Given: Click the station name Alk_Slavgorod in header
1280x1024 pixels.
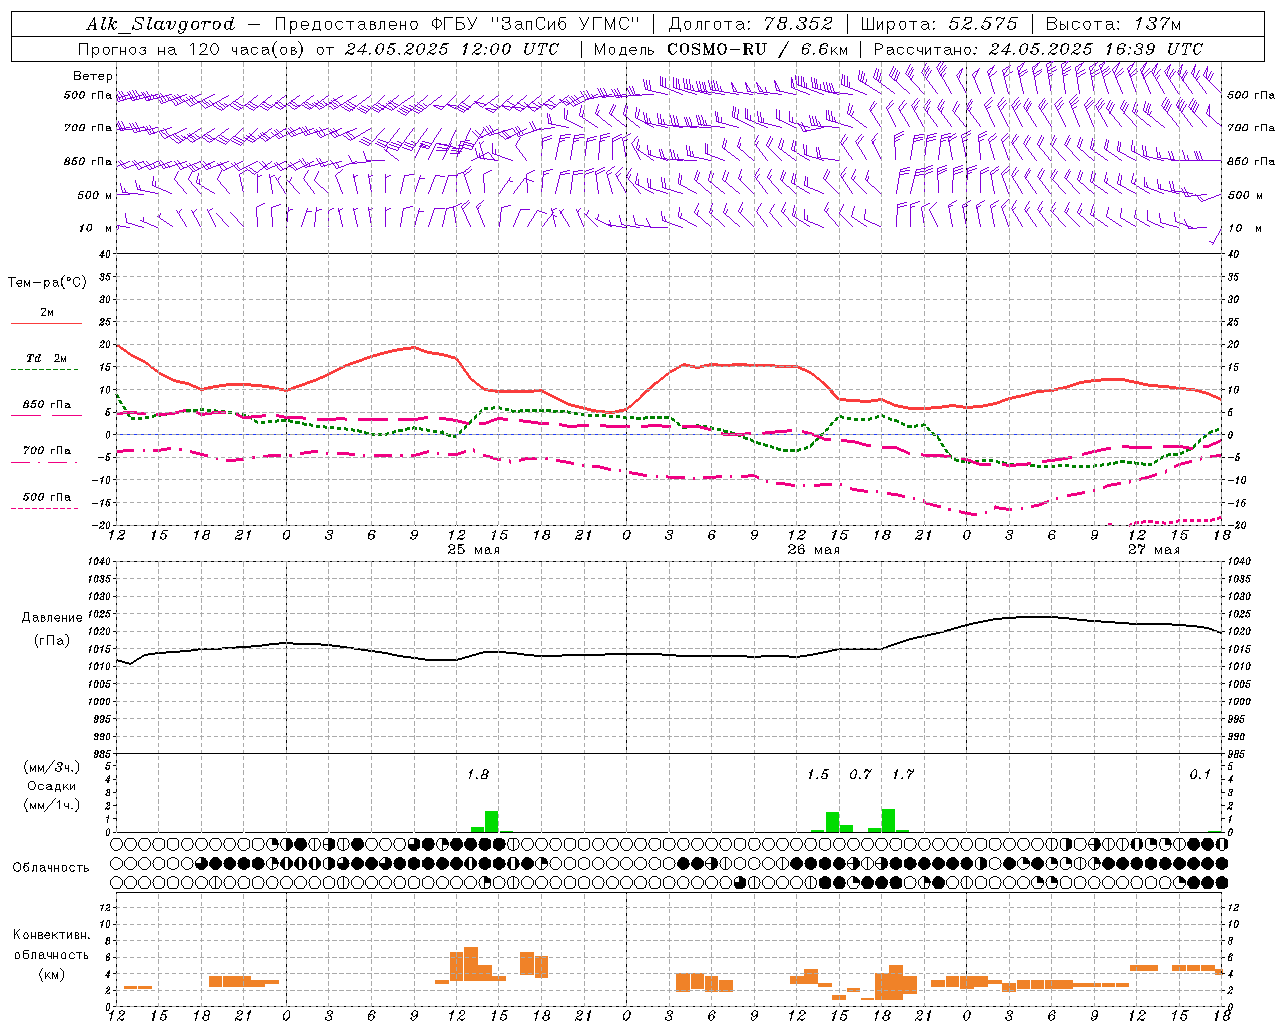Looking at the screenshot, I should coord(161,24).
